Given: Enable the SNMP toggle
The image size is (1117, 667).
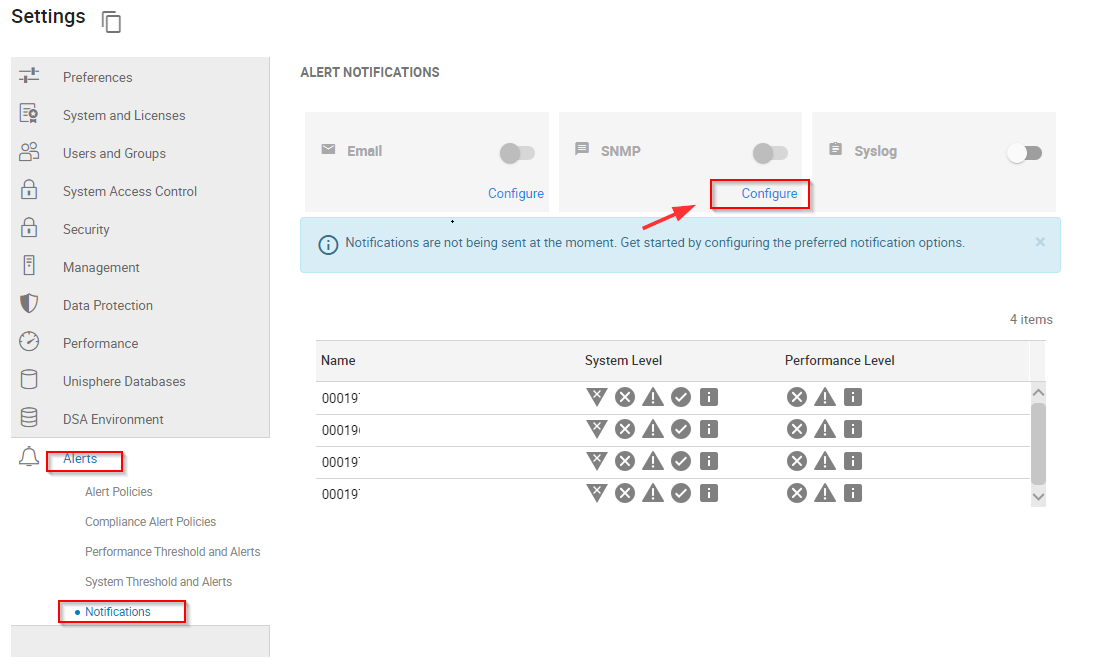Looking at the screenshot, I should point(770,151).
